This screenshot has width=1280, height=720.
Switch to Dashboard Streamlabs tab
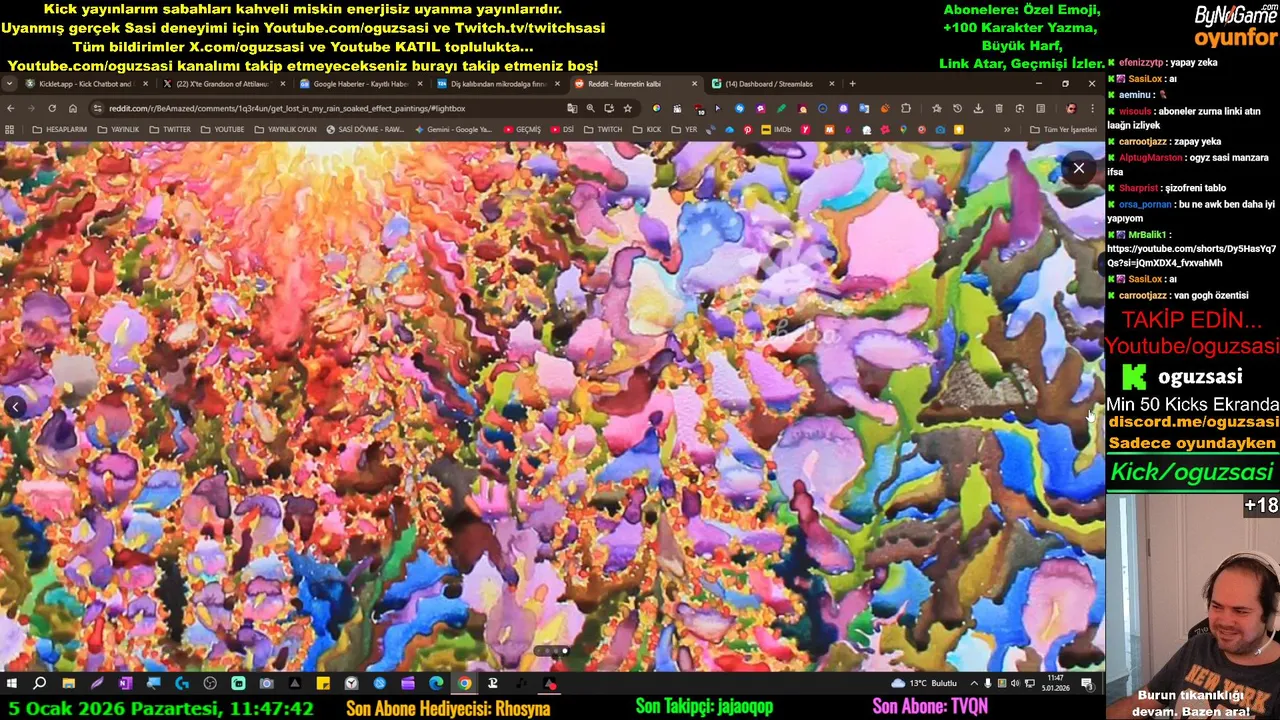772,84
